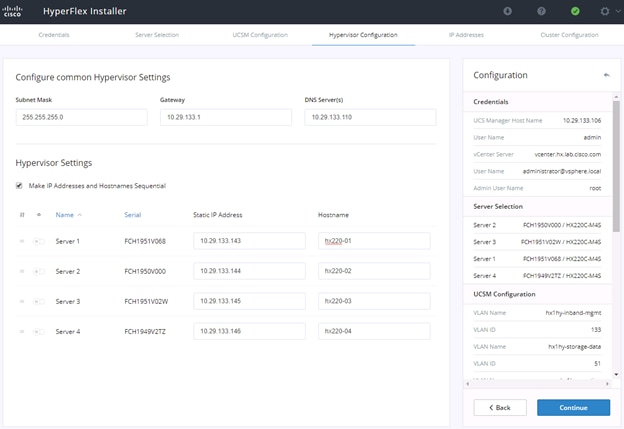624x429 pixels.
Task: Toggle the Server 3 locator switch
Action: (39, 301)
